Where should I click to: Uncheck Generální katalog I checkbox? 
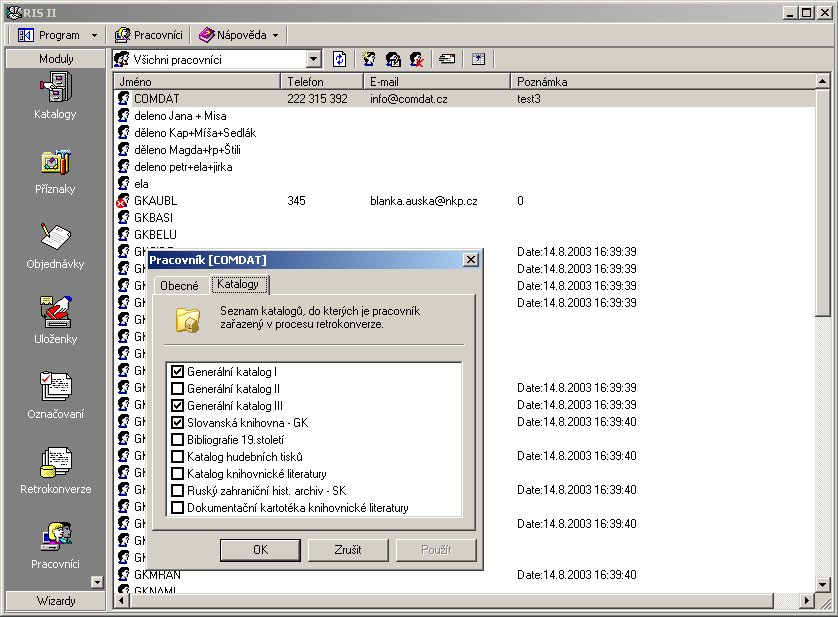(x=178, y=372)
